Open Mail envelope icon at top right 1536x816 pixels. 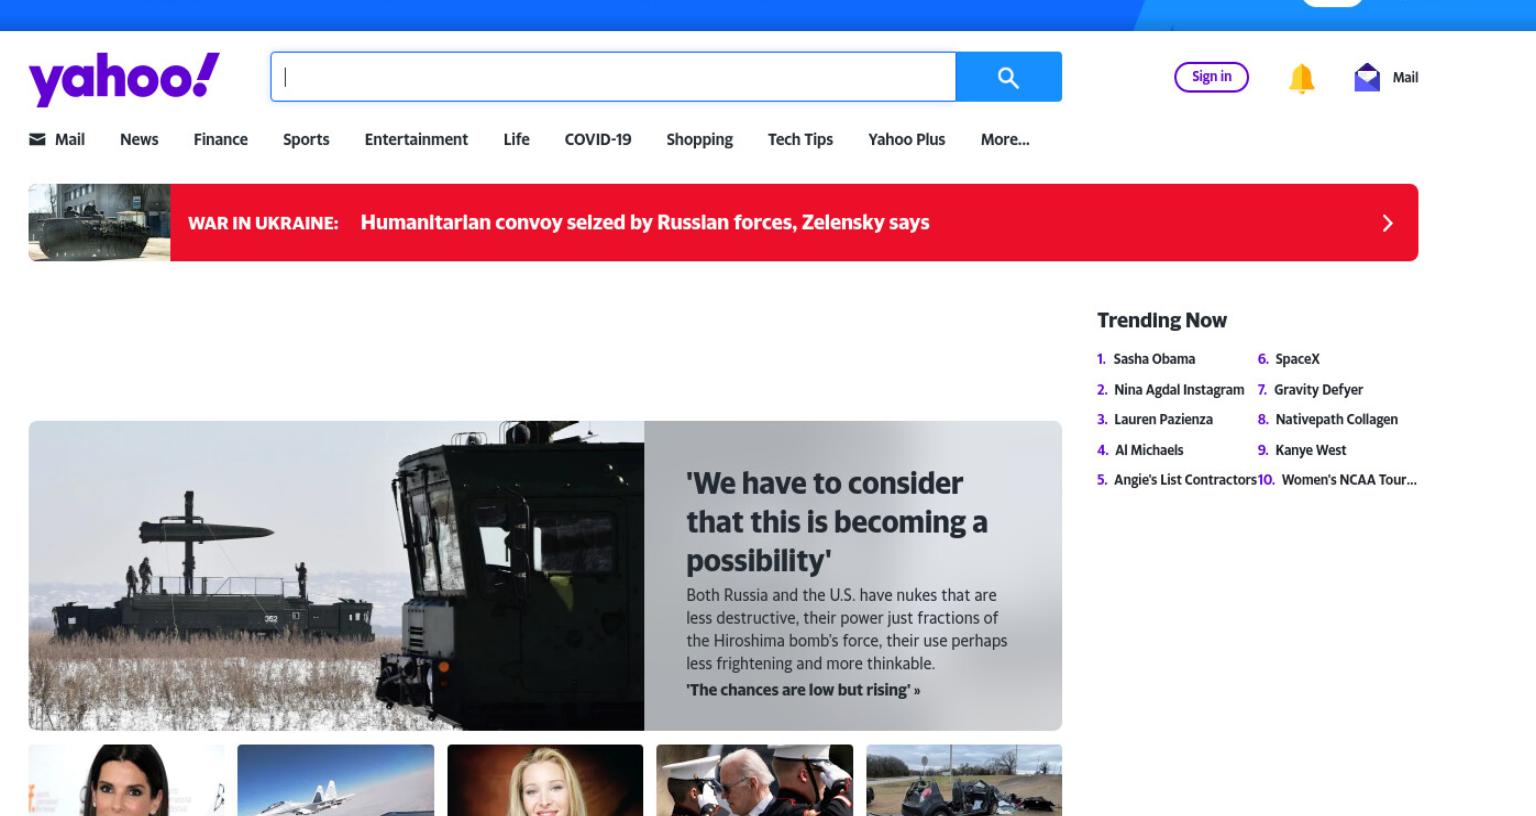(1366, 77)
